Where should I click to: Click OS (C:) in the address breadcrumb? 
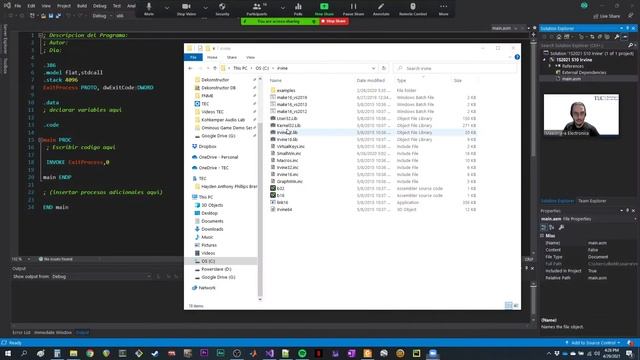coord(262,68)
